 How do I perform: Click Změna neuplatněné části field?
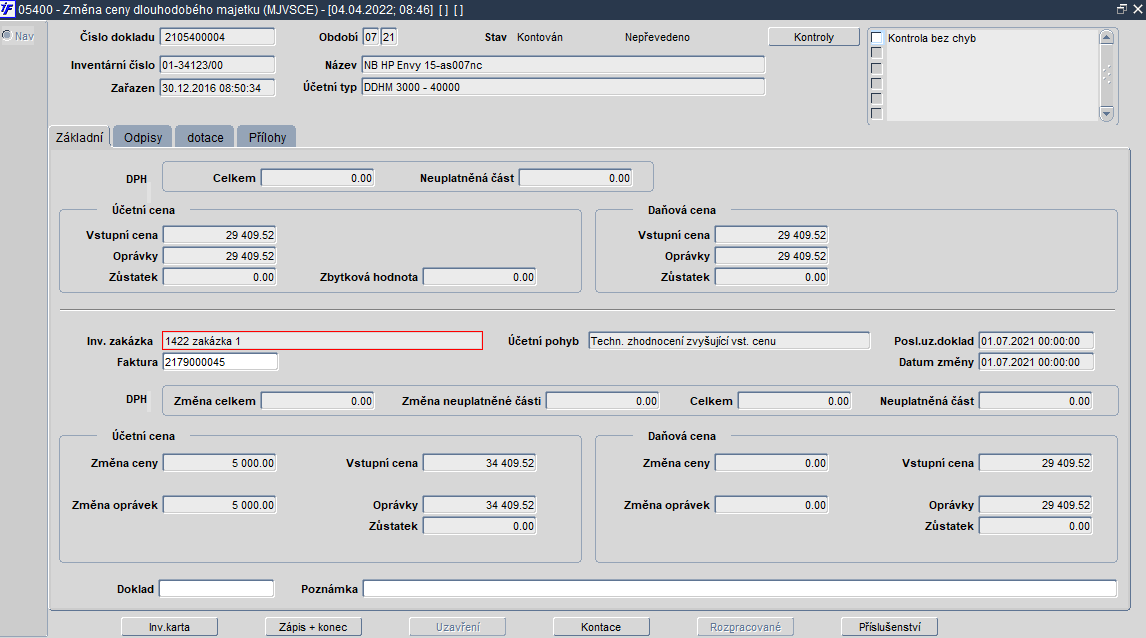[x=603, y=400]
